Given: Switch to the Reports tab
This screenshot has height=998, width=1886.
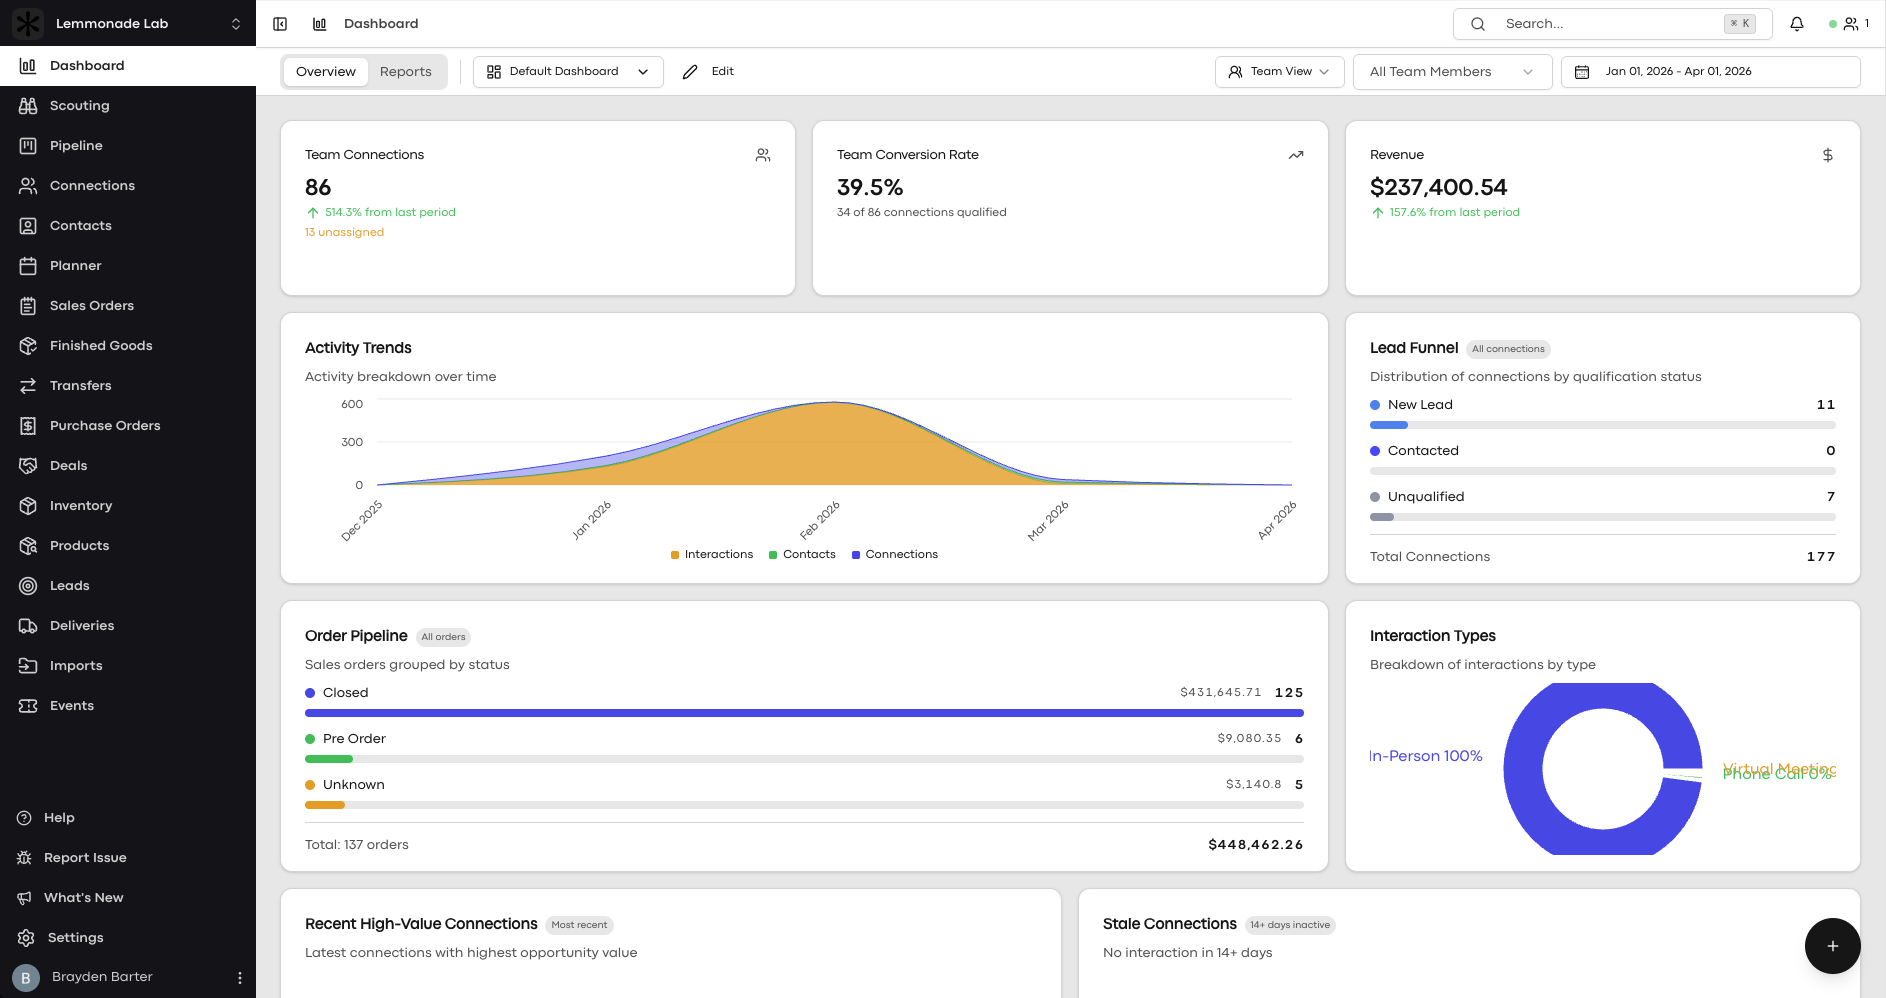Looking at the screenshot, I should [x=405, y=72].
